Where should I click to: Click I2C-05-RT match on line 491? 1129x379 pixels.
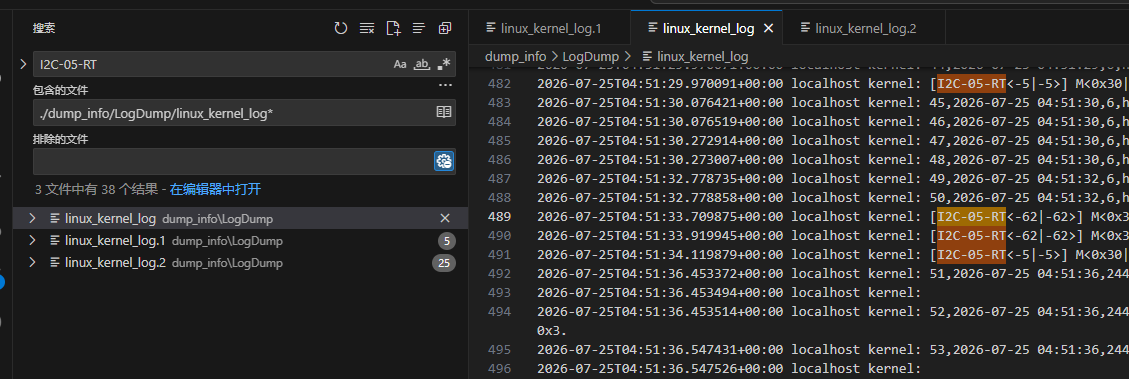971,254
